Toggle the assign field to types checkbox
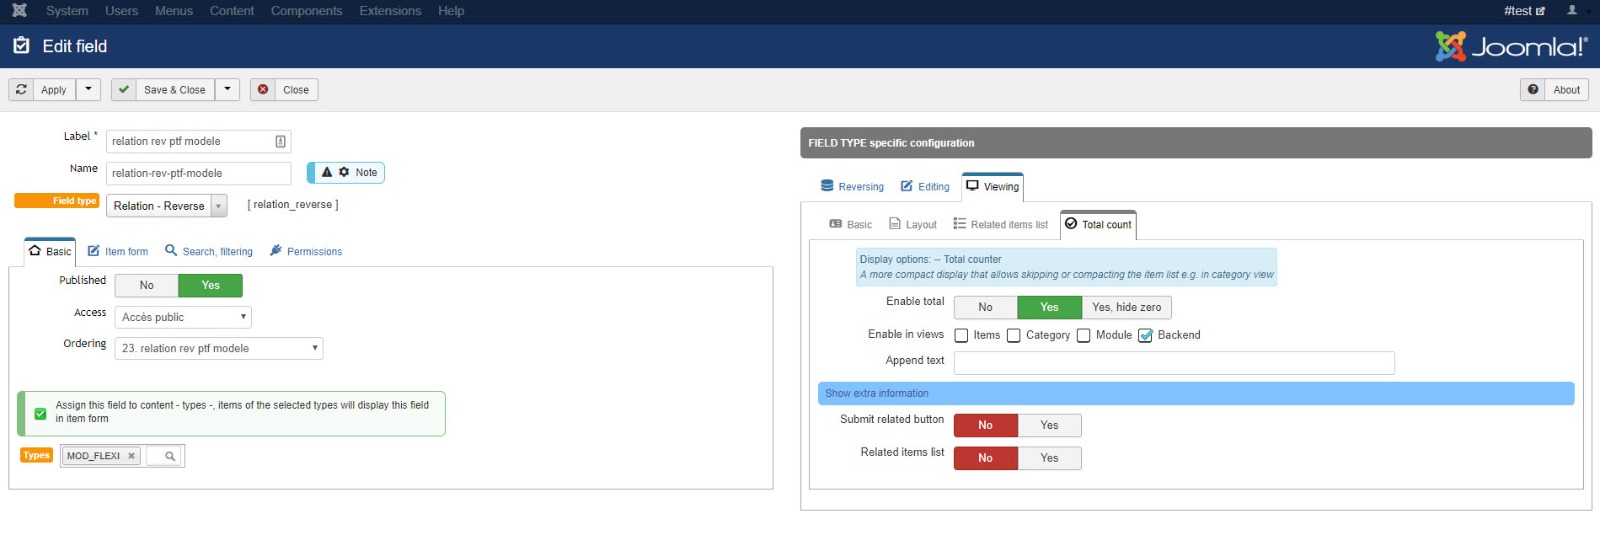 (x=40, y=413)
